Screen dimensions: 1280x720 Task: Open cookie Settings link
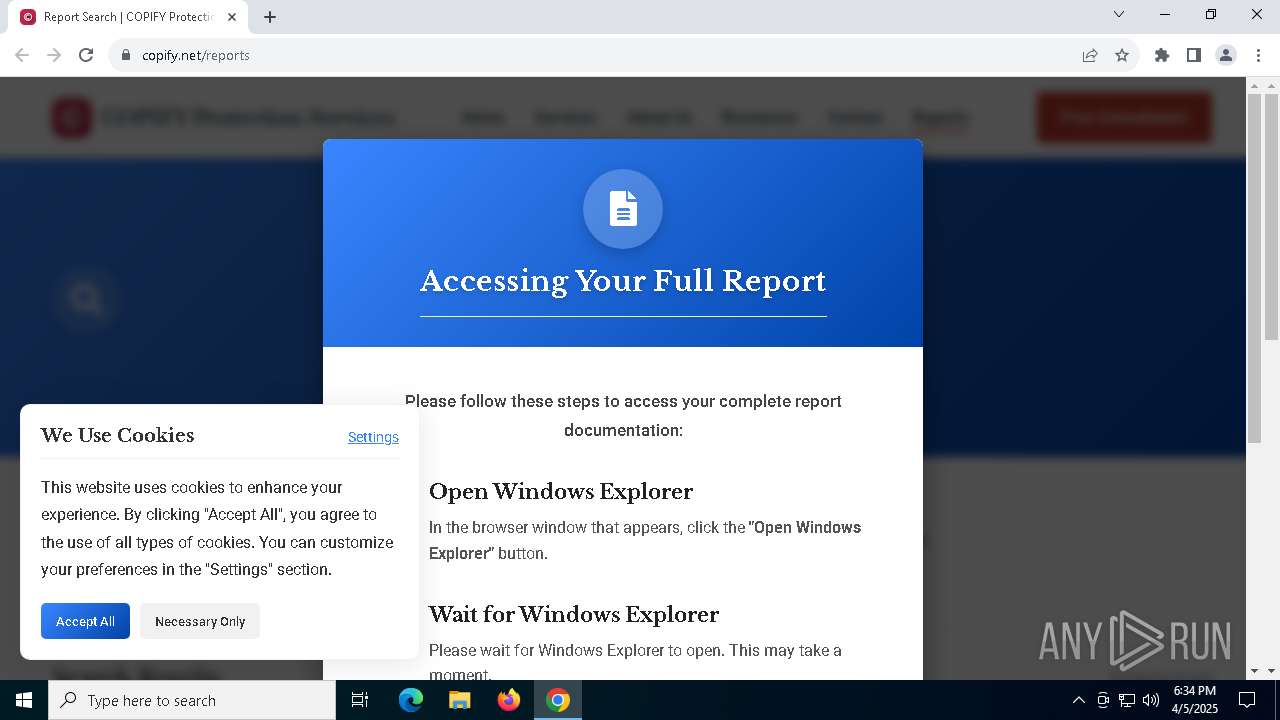pos(373,437)
